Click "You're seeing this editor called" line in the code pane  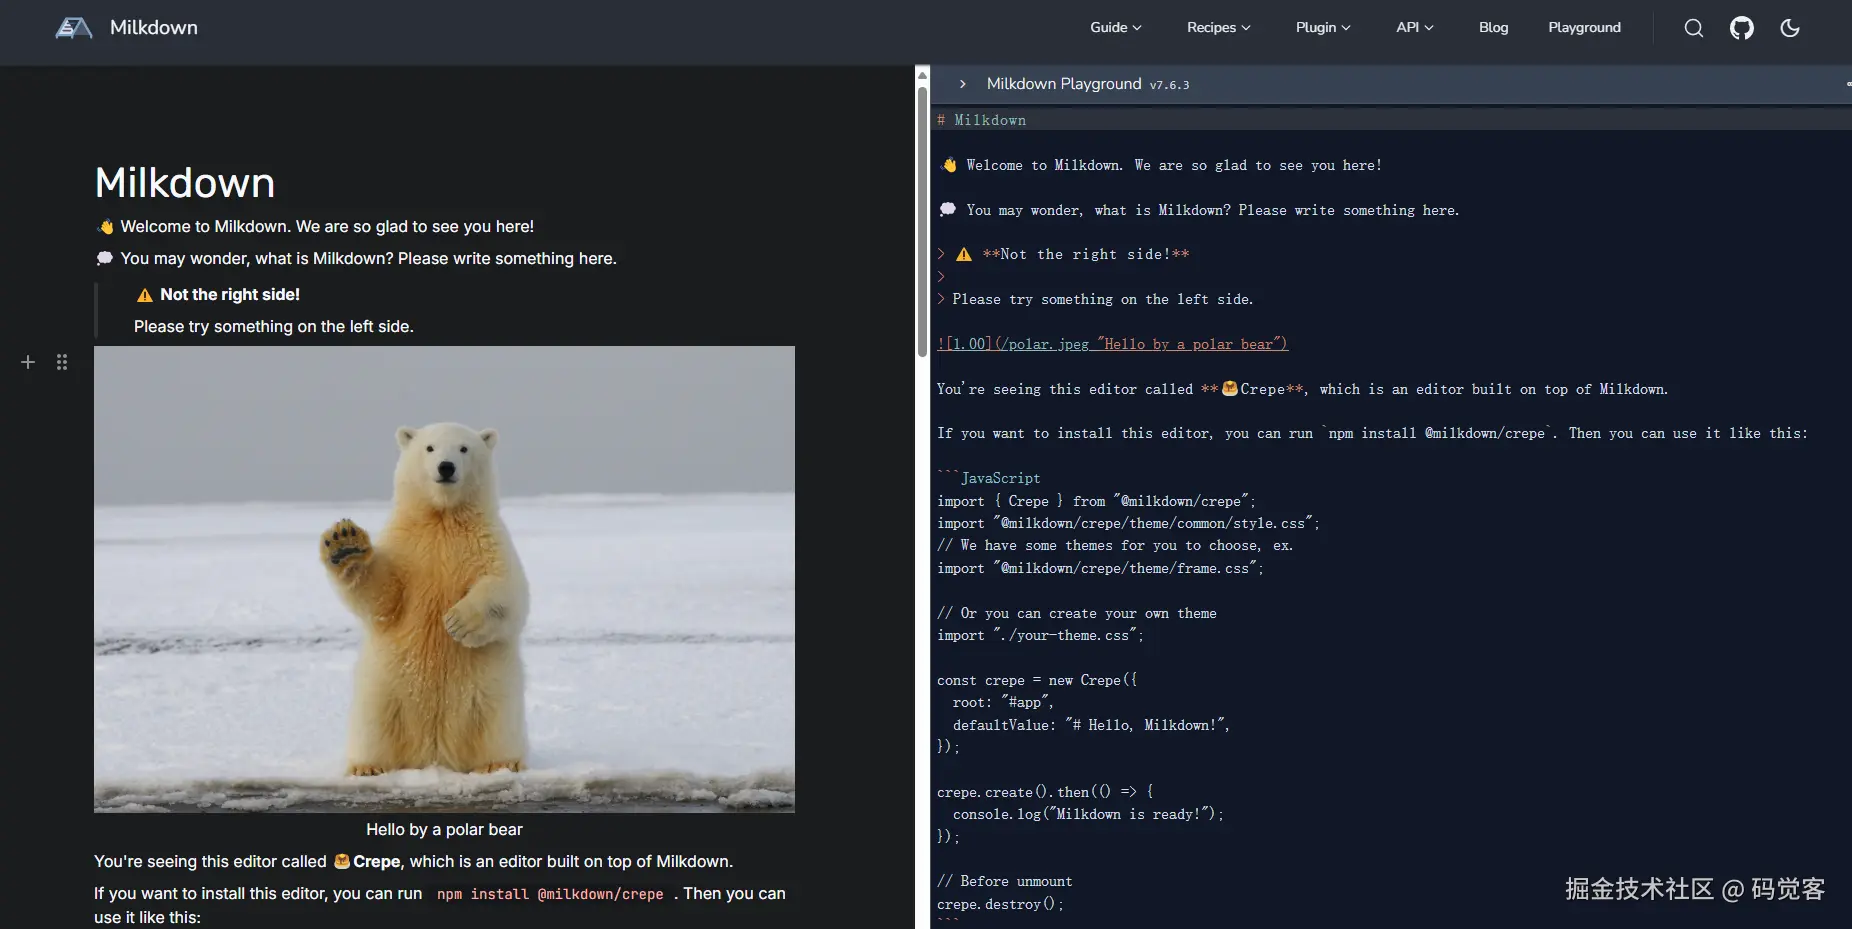(x=1302, y=389)
